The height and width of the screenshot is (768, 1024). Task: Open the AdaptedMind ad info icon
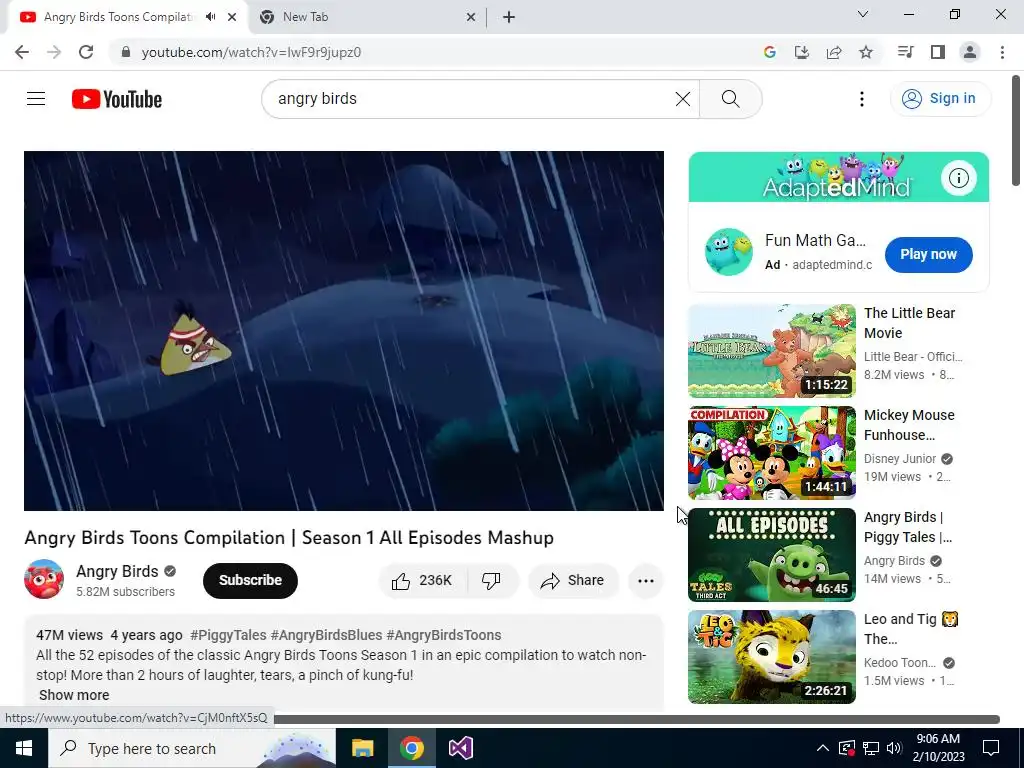pyautogui.click(x=958, y=178)
